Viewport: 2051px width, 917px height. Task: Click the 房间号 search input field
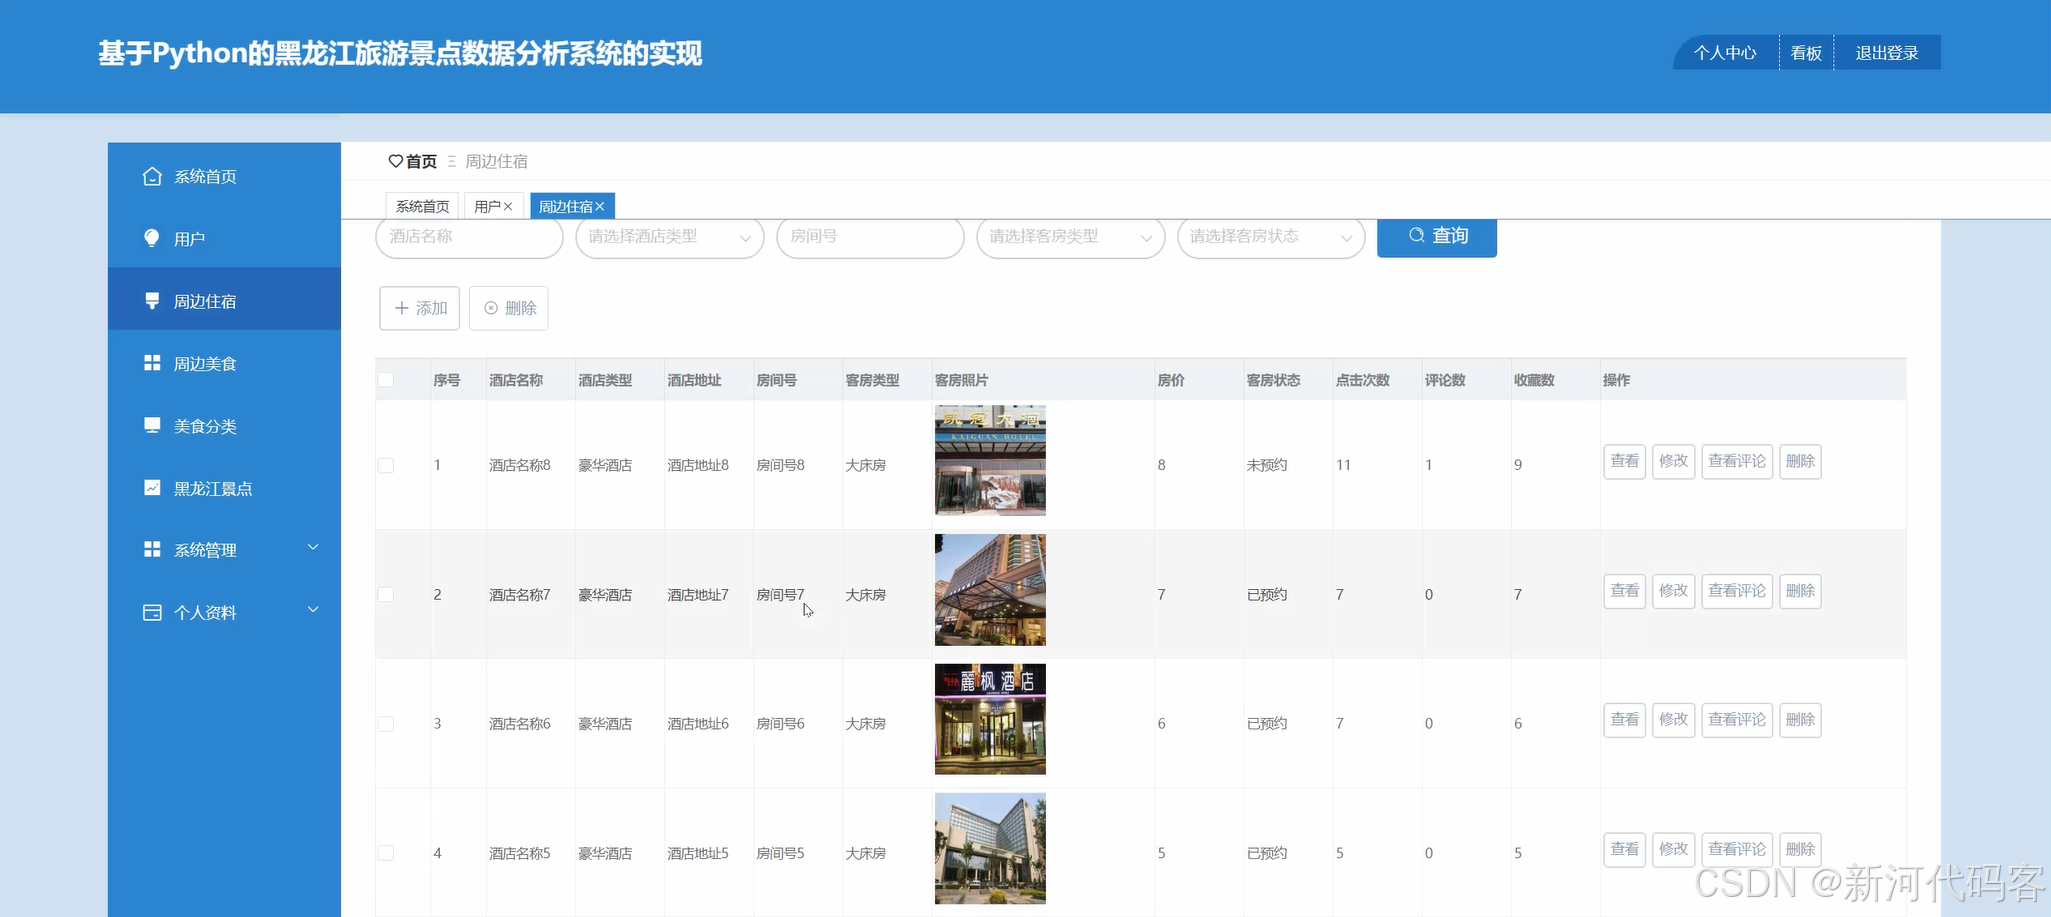pos(870,237)
